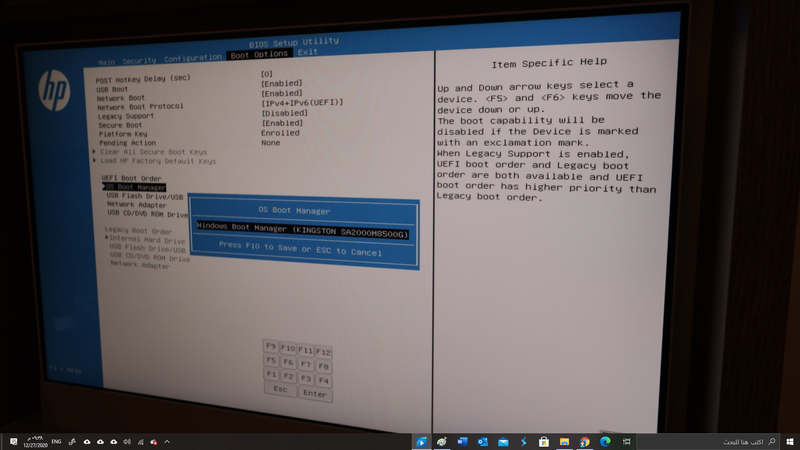Open Task View from the taskbar
Image resolution: width=800 pixels, height=450 pixels.
click(x=626, y=442)
